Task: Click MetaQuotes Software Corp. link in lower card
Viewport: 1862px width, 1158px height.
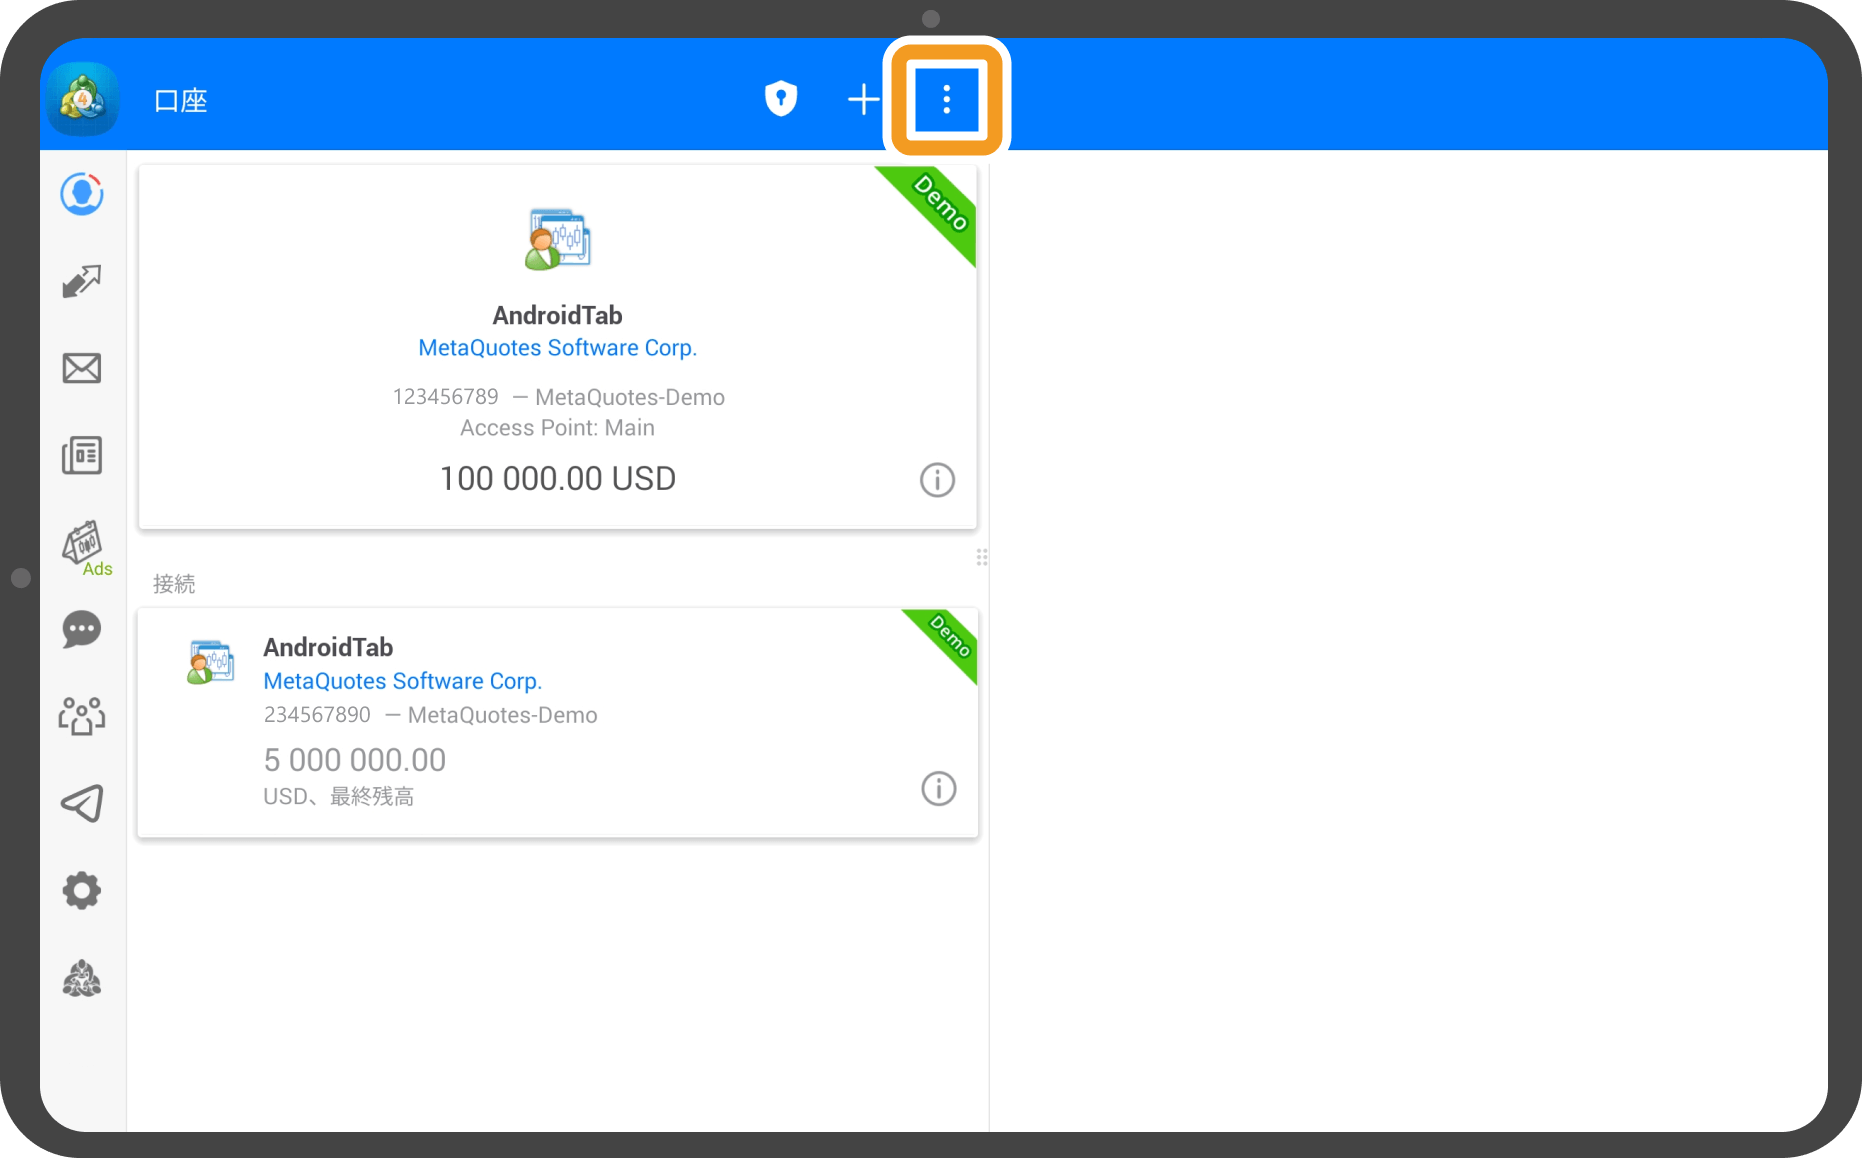Action: pyautogui.click(x=402, y=681)
